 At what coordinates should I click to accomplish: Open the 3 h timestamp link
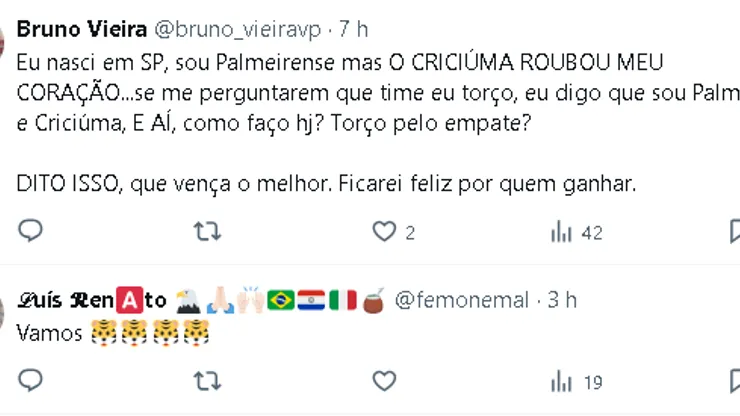pos(562,300)
